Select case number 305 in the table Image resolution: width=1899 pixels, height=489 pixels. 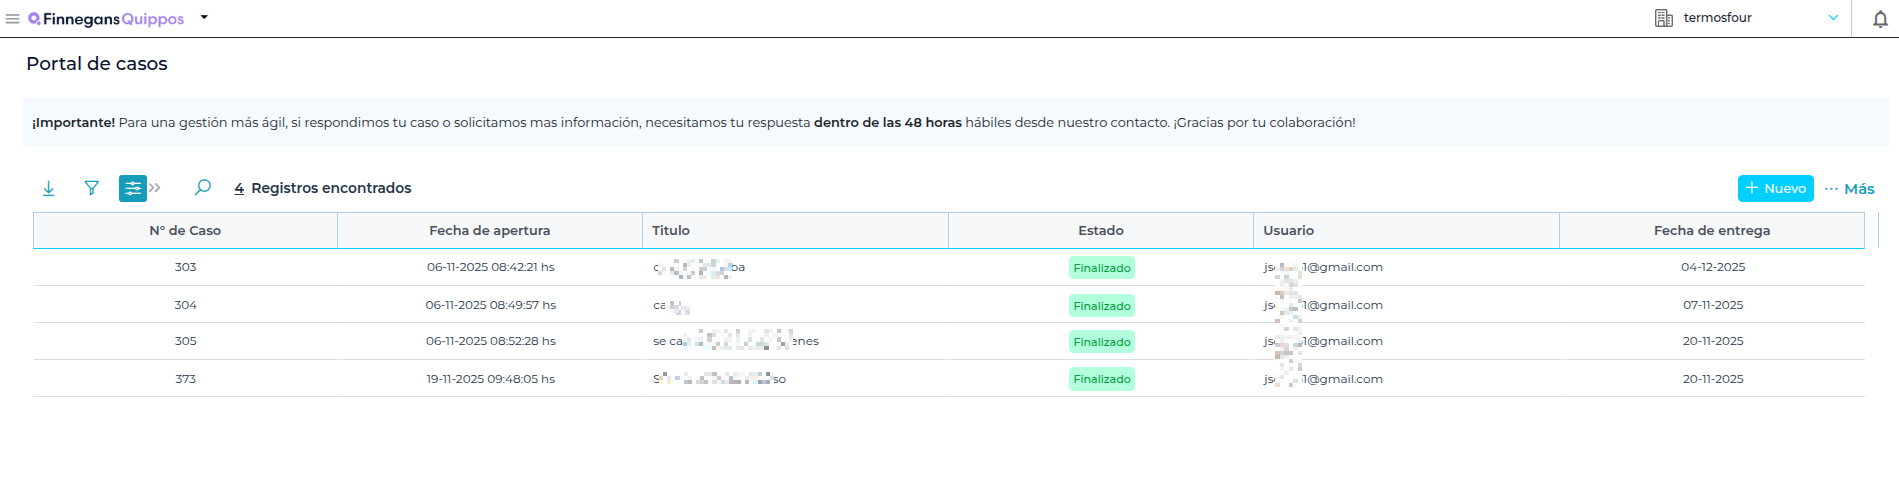pos(185,341)
